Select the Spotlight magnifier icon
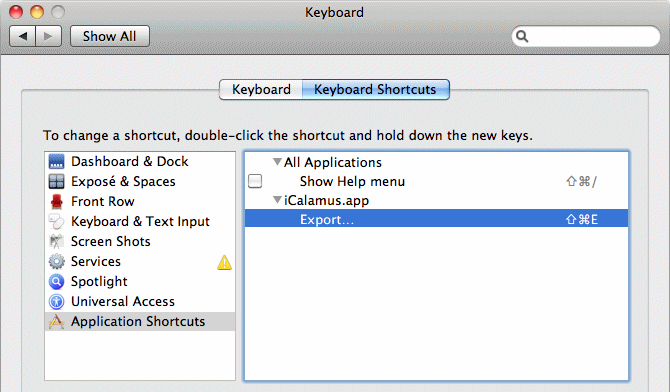The image size is (670, 392). coord(56,281)
